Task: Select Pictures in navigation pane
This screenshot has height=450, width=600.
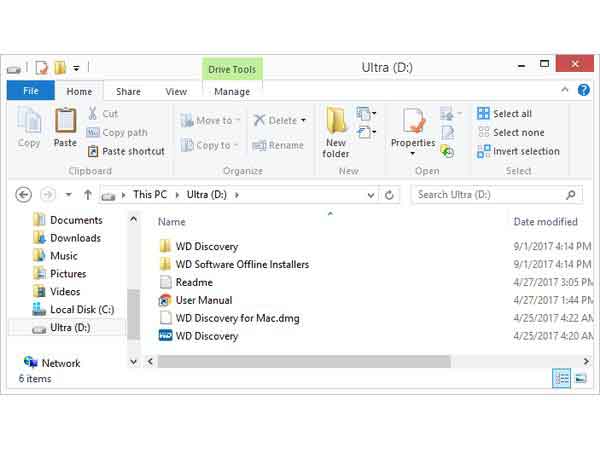Action: 59,274
